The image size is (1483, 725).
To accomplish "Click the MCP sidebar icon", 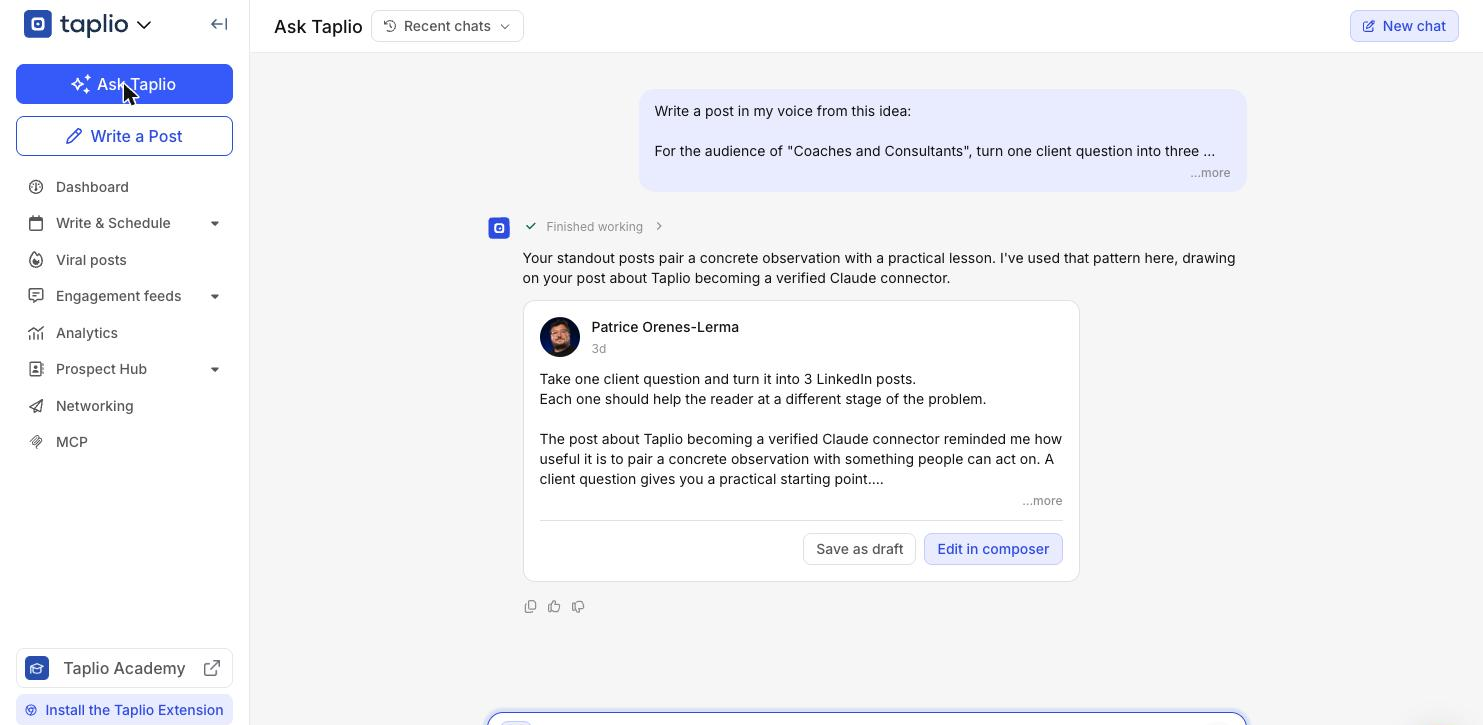I will point(36,442).
